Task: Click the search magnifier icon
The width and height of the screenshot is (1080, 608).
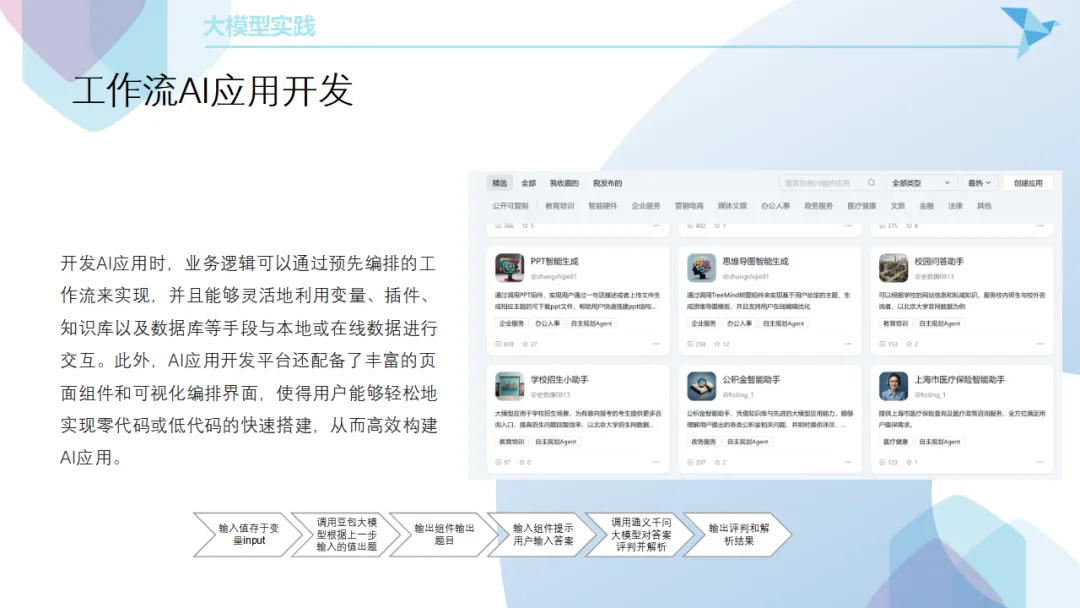Action: pyautogui.click(x=871, y=183)
